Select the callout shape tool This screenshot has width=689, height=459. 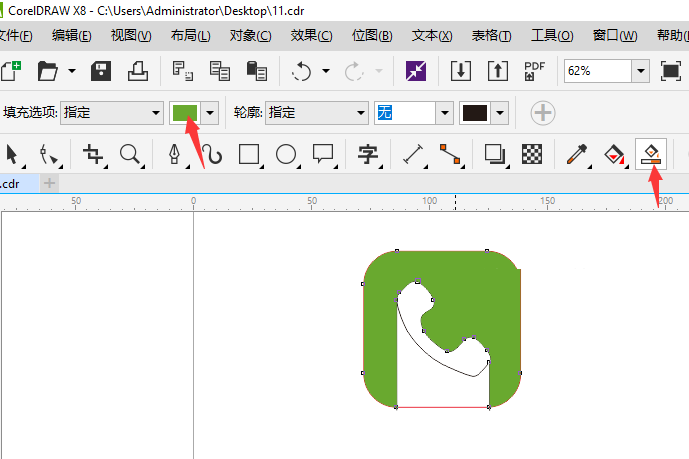point(323,155)
